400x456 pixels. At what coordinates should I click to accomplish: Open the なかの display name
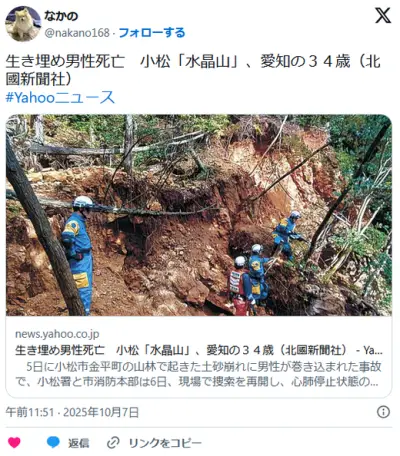click(61, 16)
